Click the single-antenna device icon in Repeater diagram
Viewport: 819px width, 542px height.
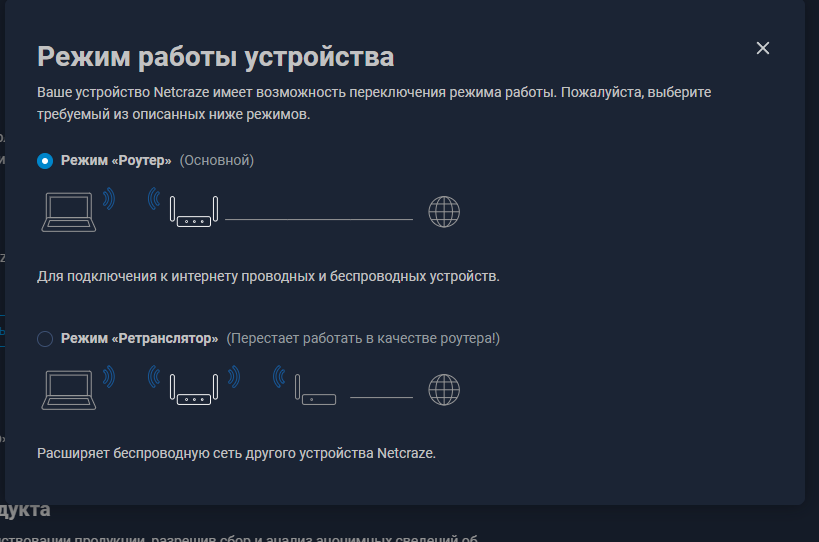pos(315,390)
